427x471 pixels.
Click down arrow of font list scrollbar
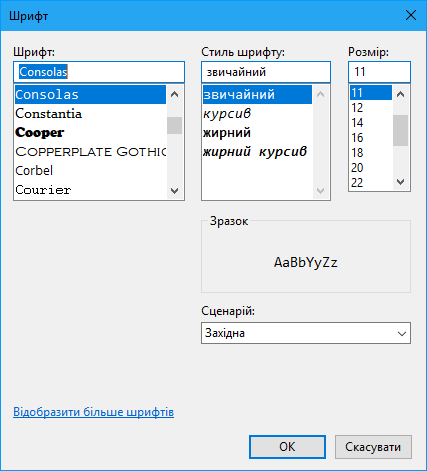pyautogui.click(x=174, y=191)
